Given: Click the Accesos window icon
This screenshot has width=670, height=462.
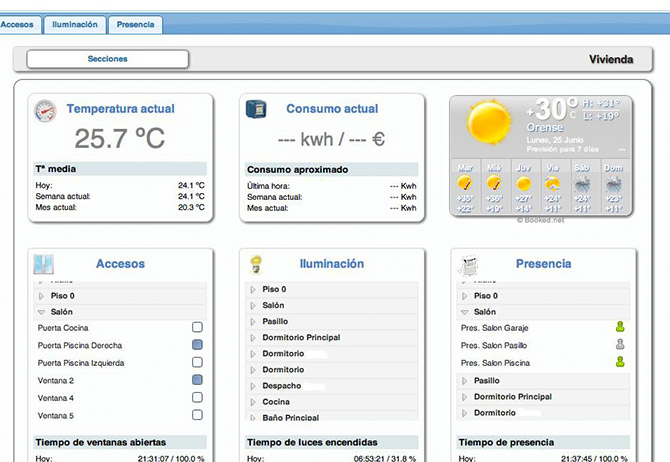Looking at the screenshot, I should [x=44, y=264].
